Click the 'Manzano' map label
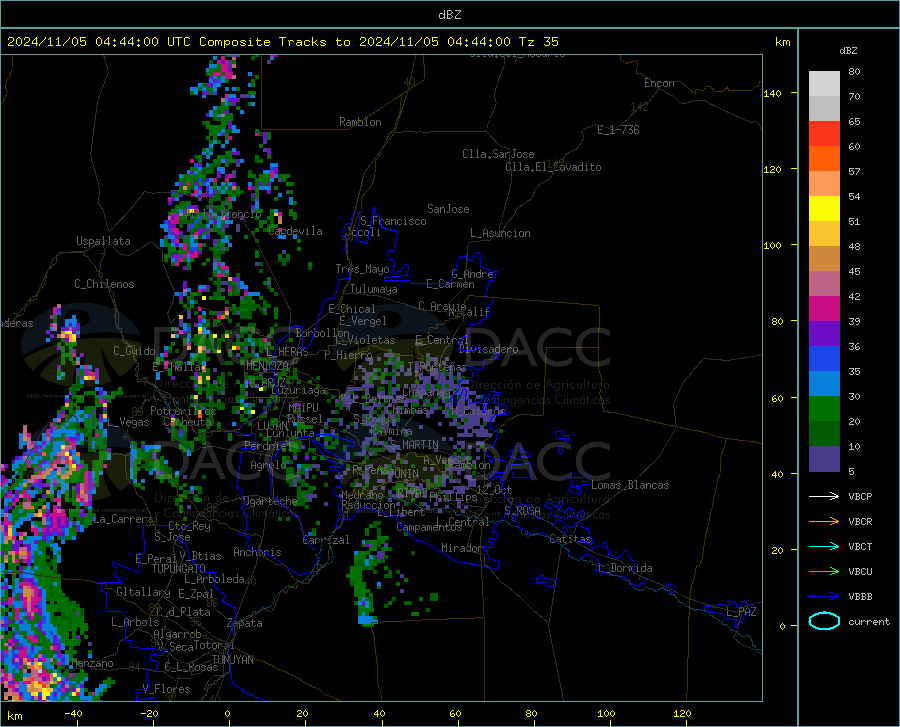The width and height of the screenshot is (900, 727). (x=92, y=663)
